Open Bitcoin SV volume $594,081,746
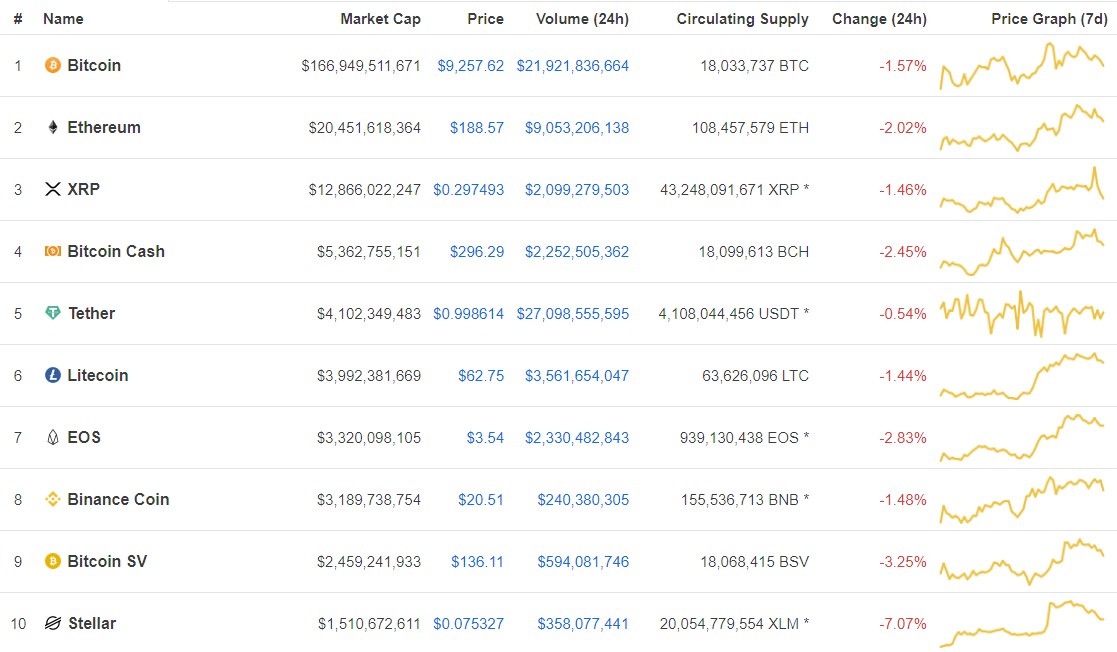This screenshot has width=1117, height=652. point(583,562)
